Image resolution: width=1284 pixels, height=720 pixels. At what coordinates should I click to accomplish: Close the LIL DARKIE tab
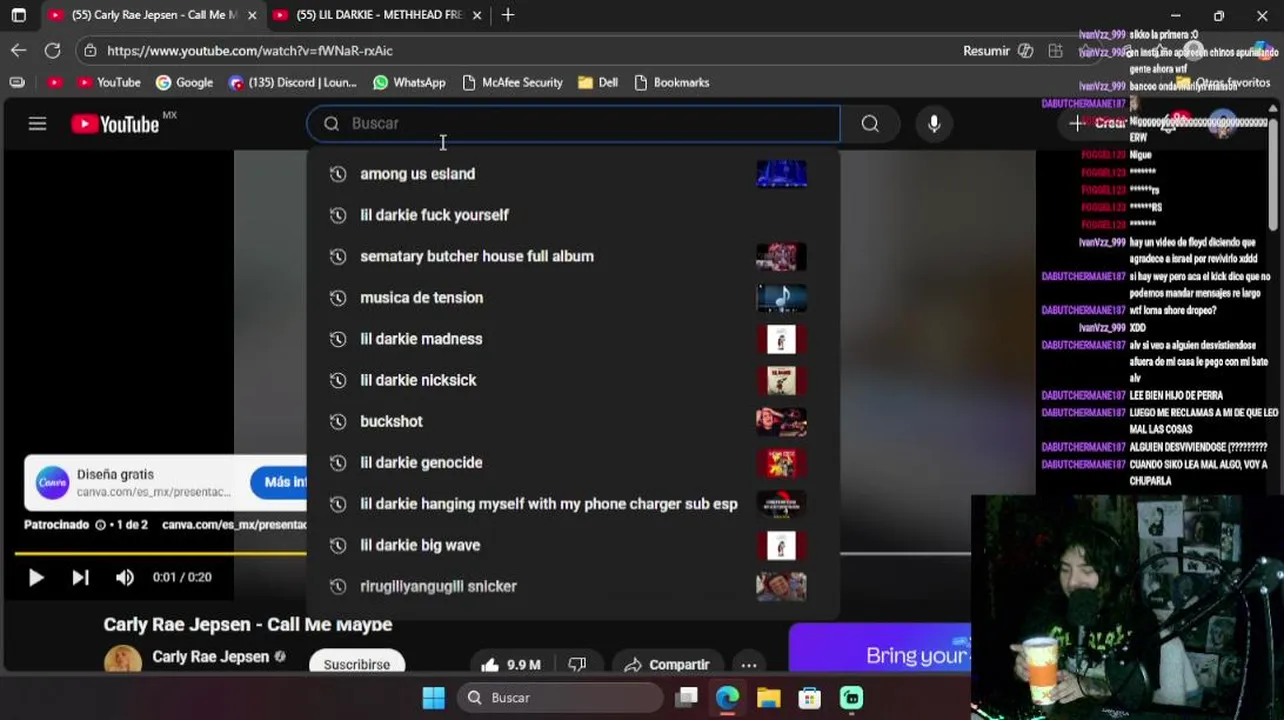coord(477,15)
